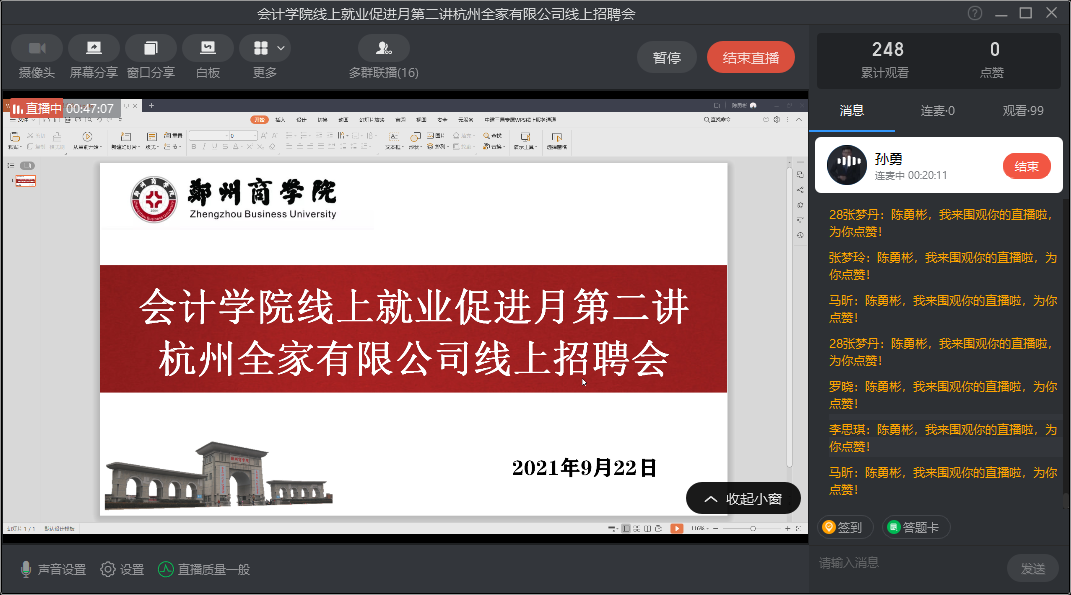
Task: Open the 答题卡 answer card
Action: [x=916, y=527]
